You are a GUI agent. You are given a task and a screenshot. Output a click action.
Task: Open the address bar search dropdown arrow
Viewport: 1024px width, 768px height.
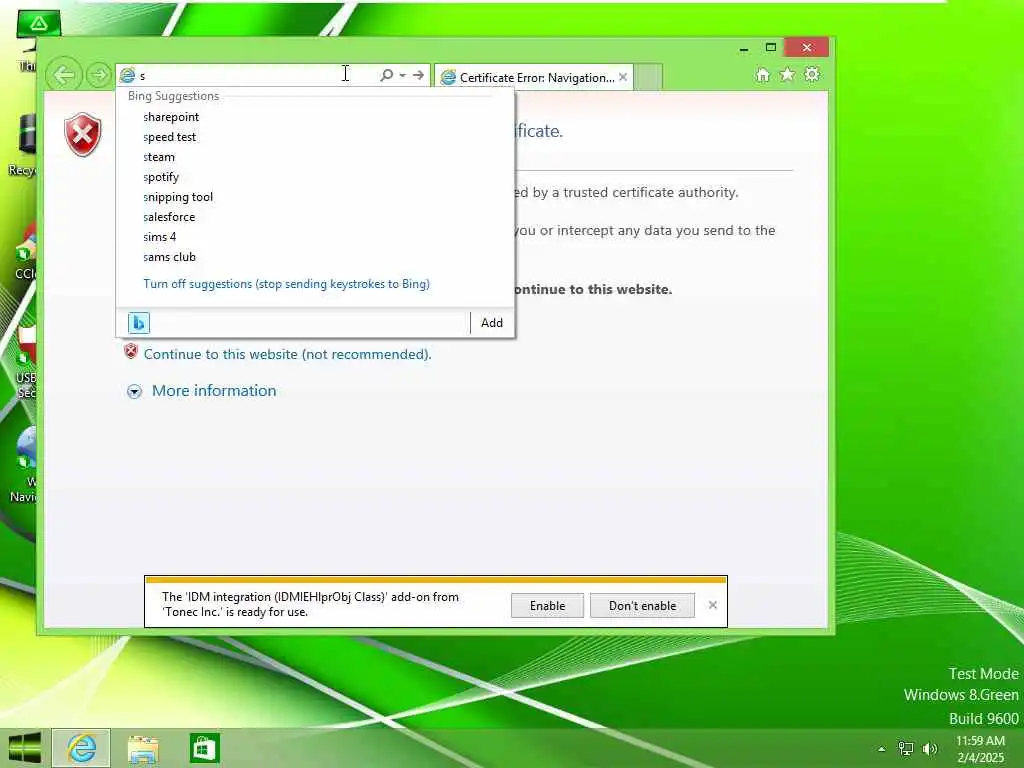[402, 75]
